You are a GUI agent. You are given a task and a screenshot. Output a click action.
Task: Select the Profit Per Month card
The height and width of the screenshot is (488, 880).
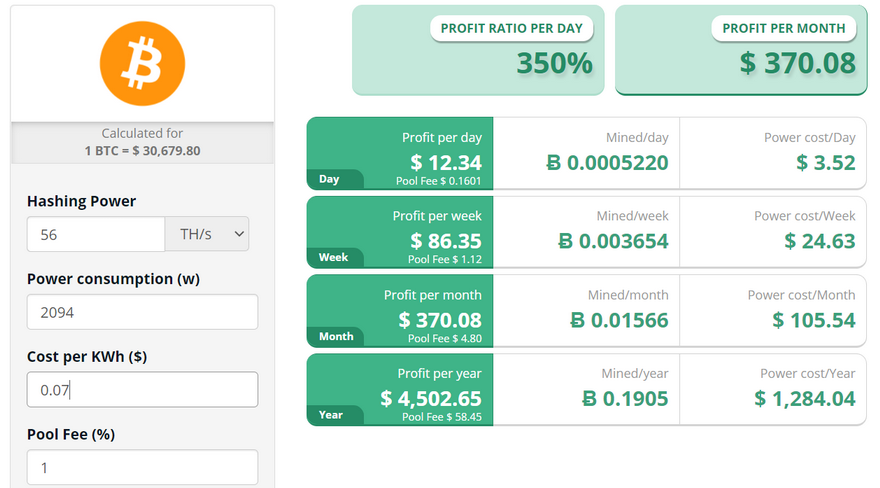[x=740, y=50]
